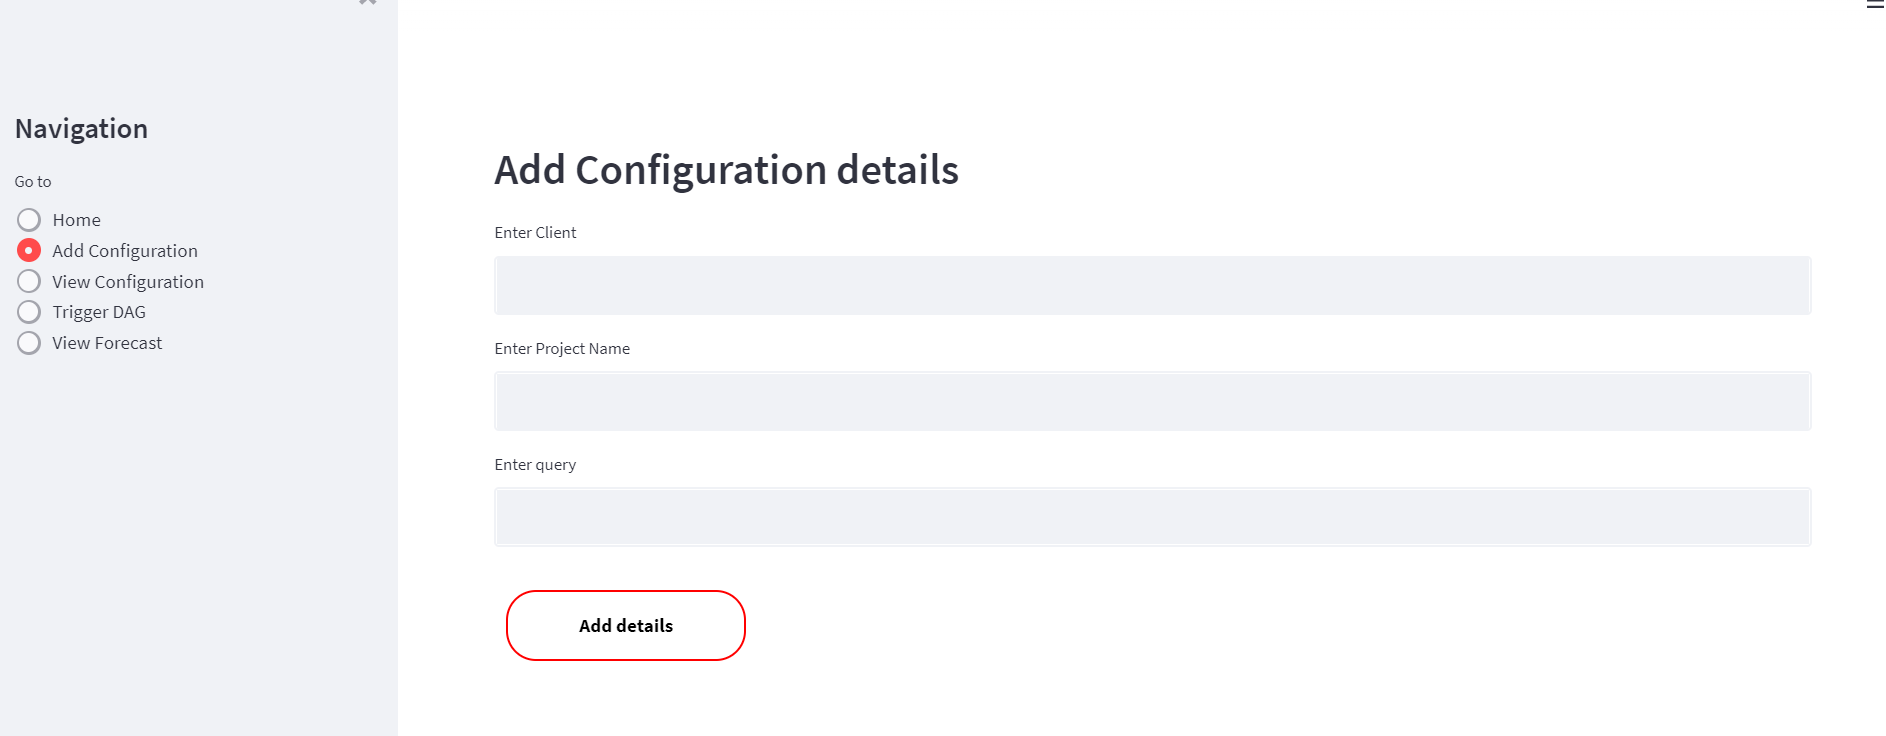The width and height of the screenshot is (1886, 736).
Task: Open the hamburger menu at top right
Action: (1875, 4)
